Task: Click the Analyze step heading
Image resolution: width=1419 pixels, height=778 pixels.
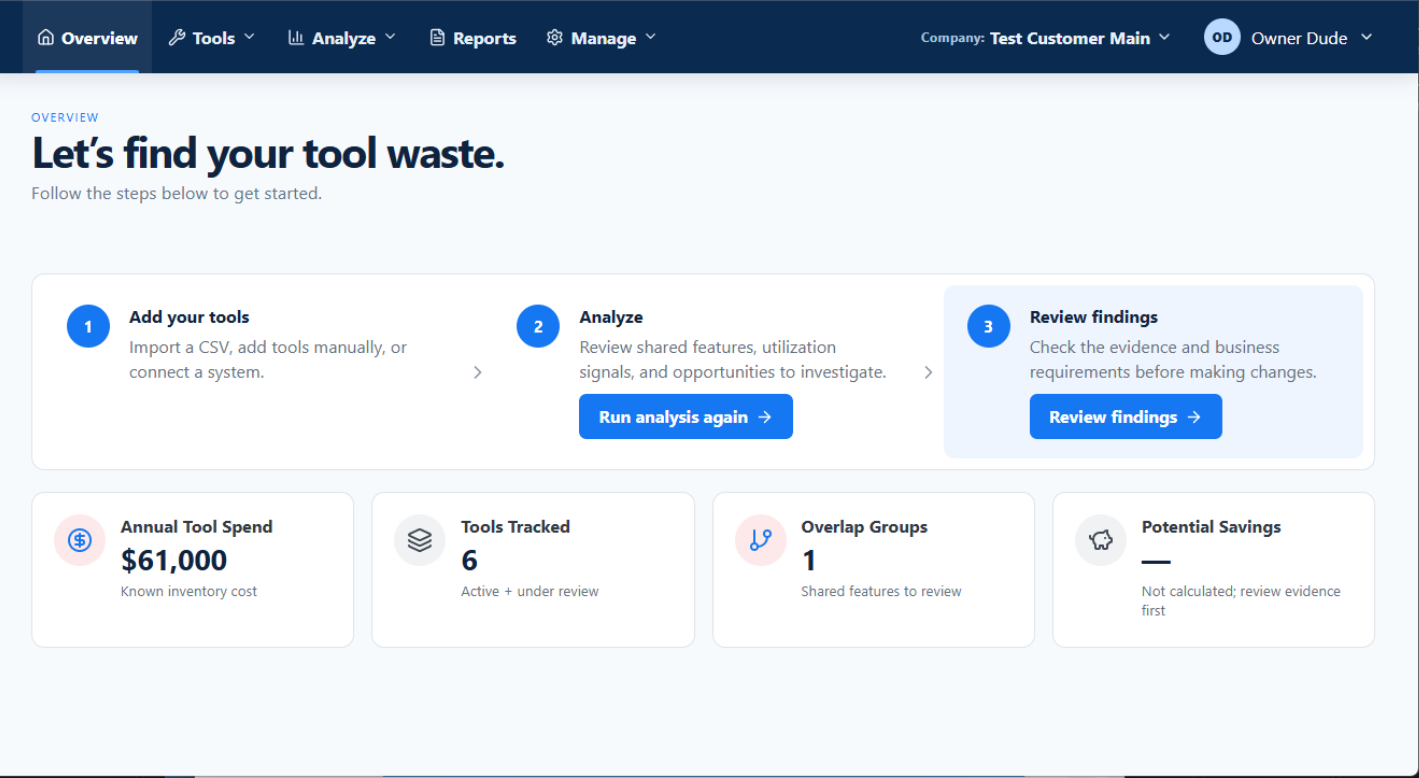Action: [x=611, y=317]
